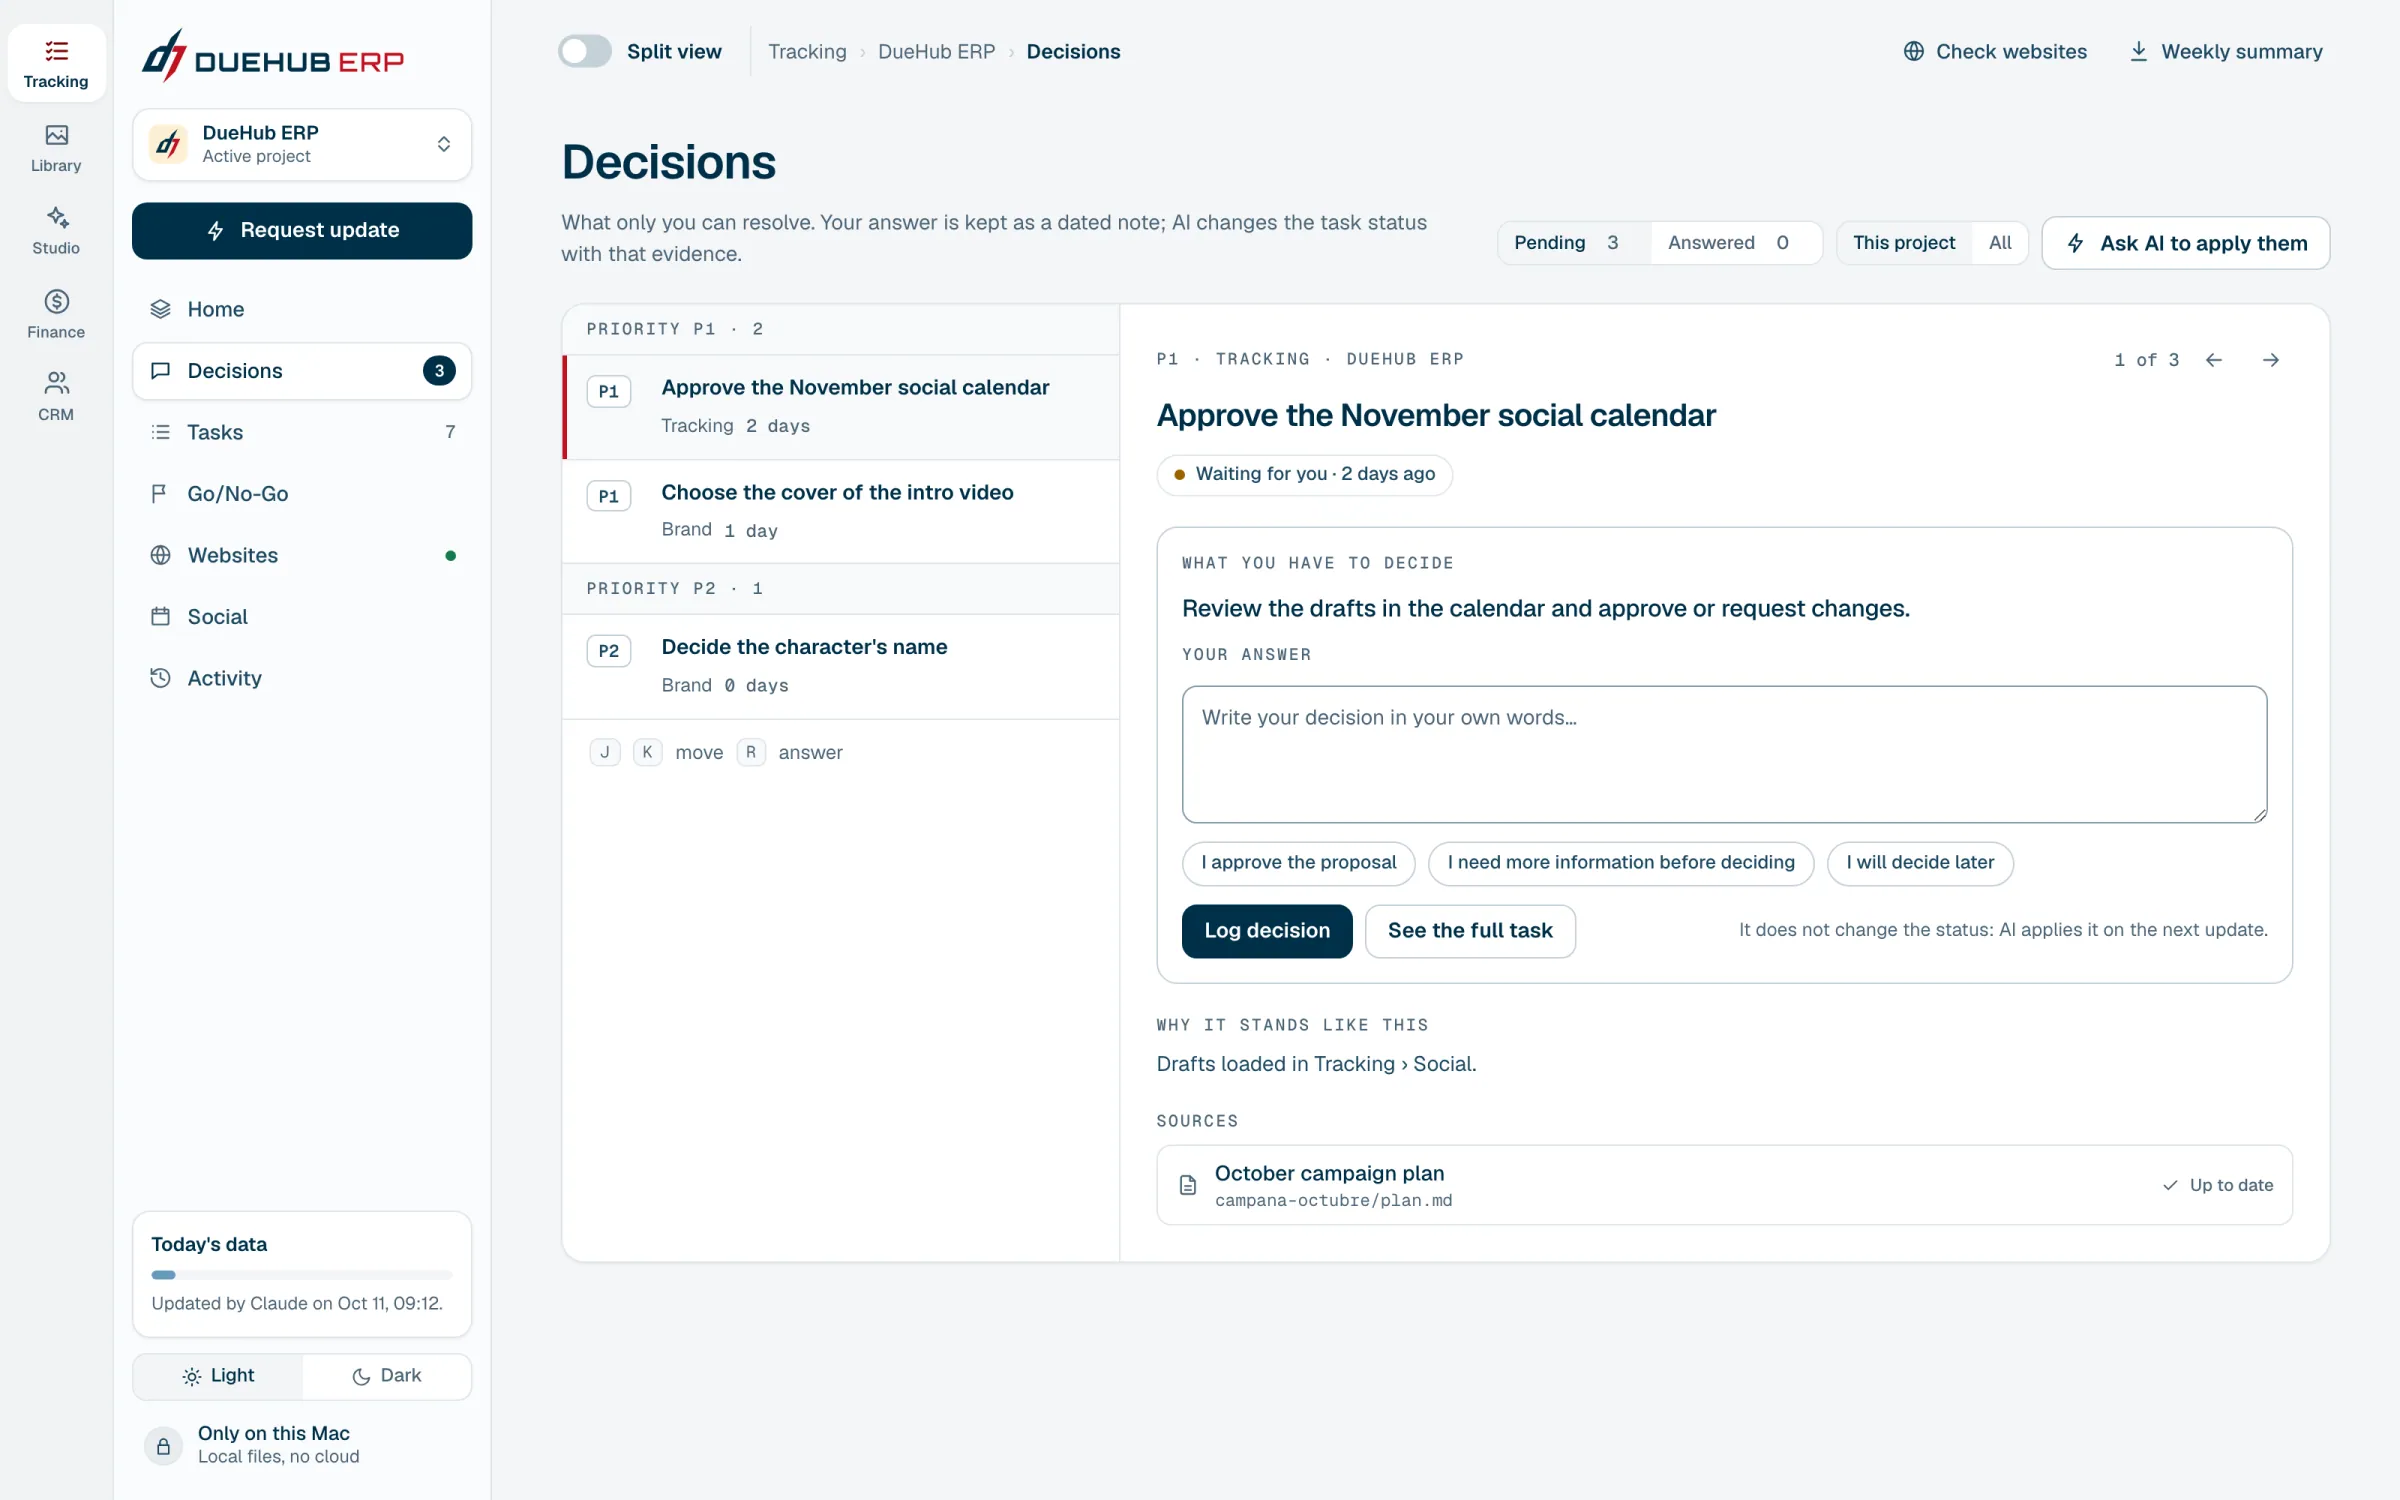Show Pending decisions filter
The width and height of the screenshot is (2400, 1500).
click(1573, 243)
